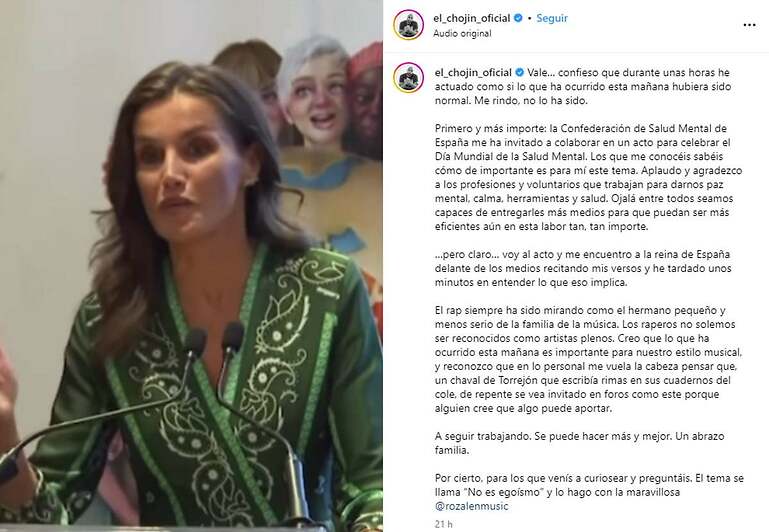
Task: Open the @rozalenmusic mention link
Action: pos(472,506)
